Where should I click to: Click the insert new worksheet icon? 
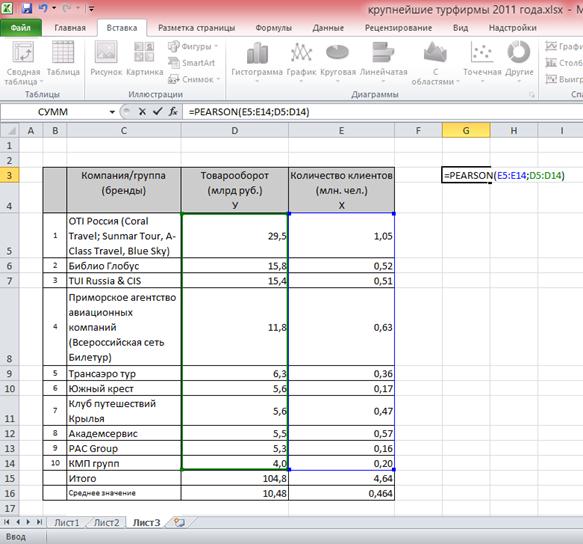(x=180, y=522)
